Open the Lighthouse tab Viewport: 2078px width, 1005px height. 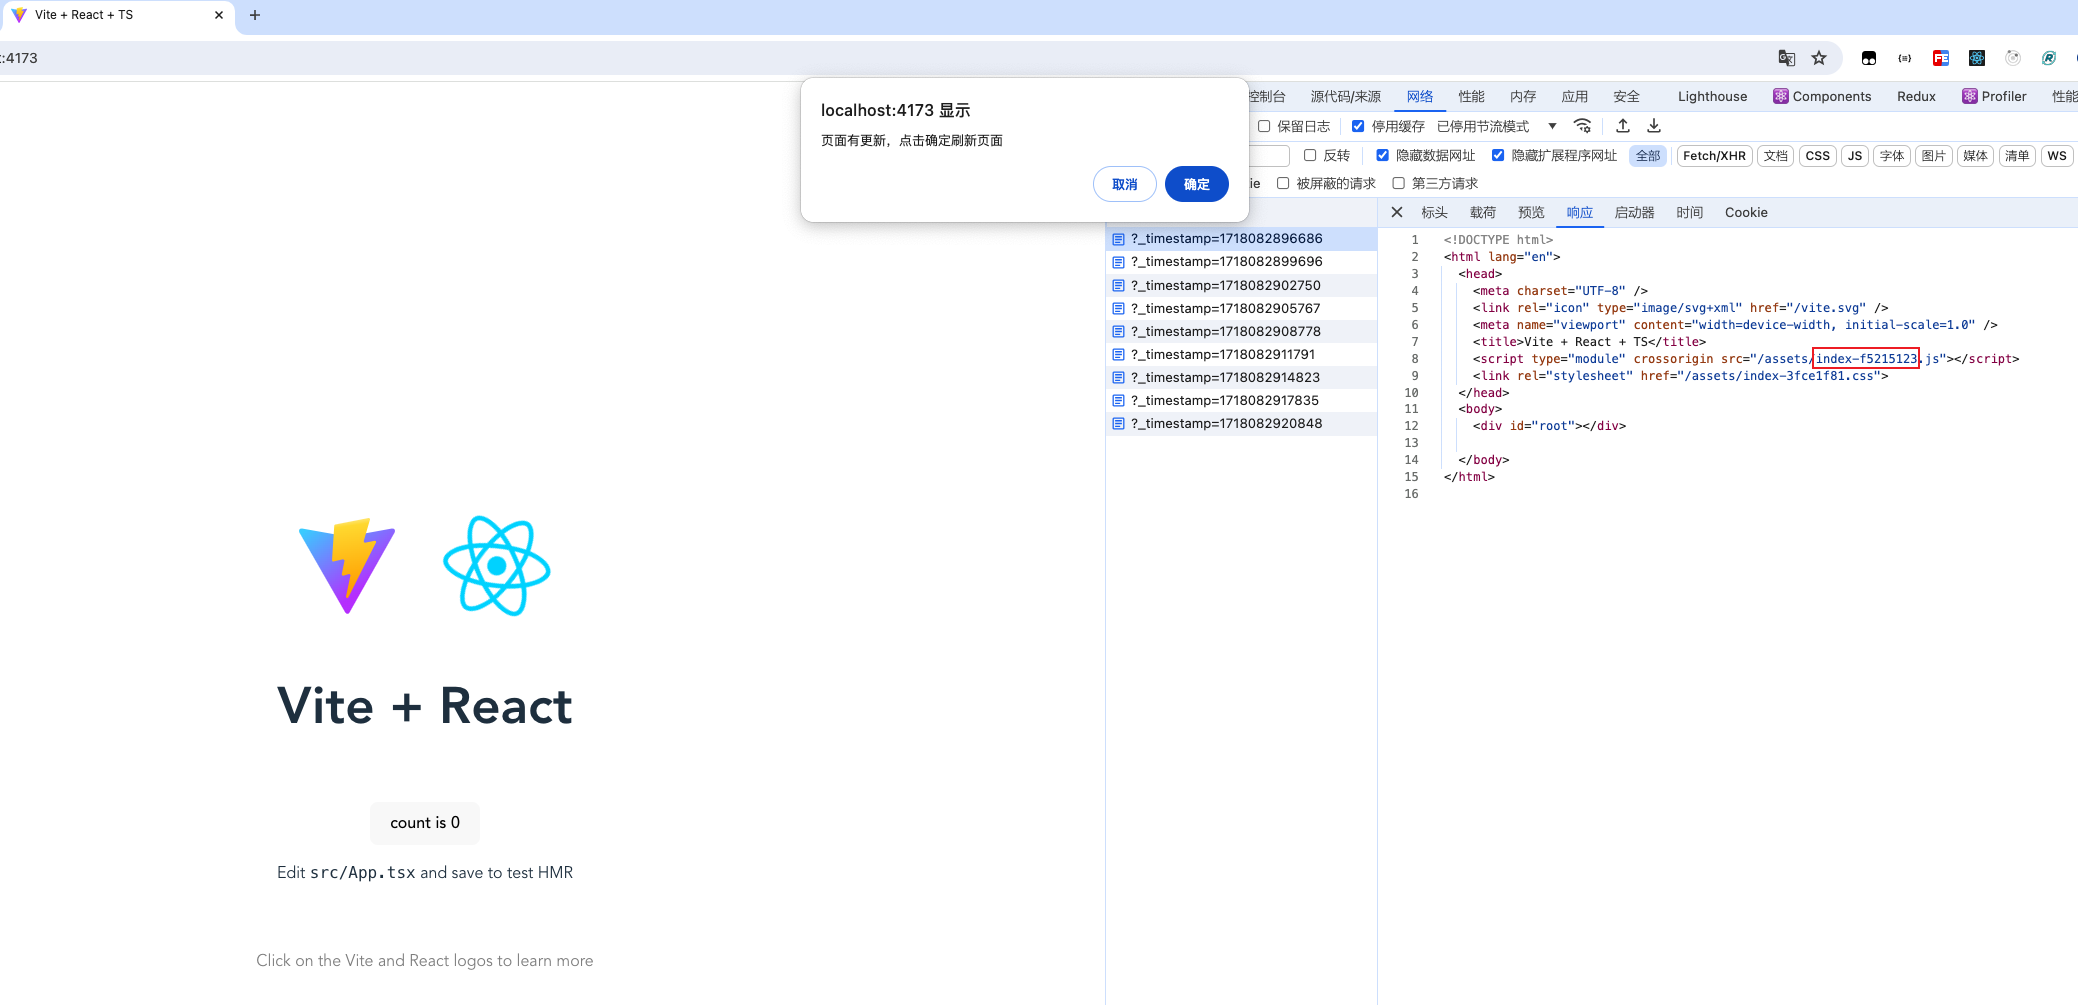[x=1712, y=96]
